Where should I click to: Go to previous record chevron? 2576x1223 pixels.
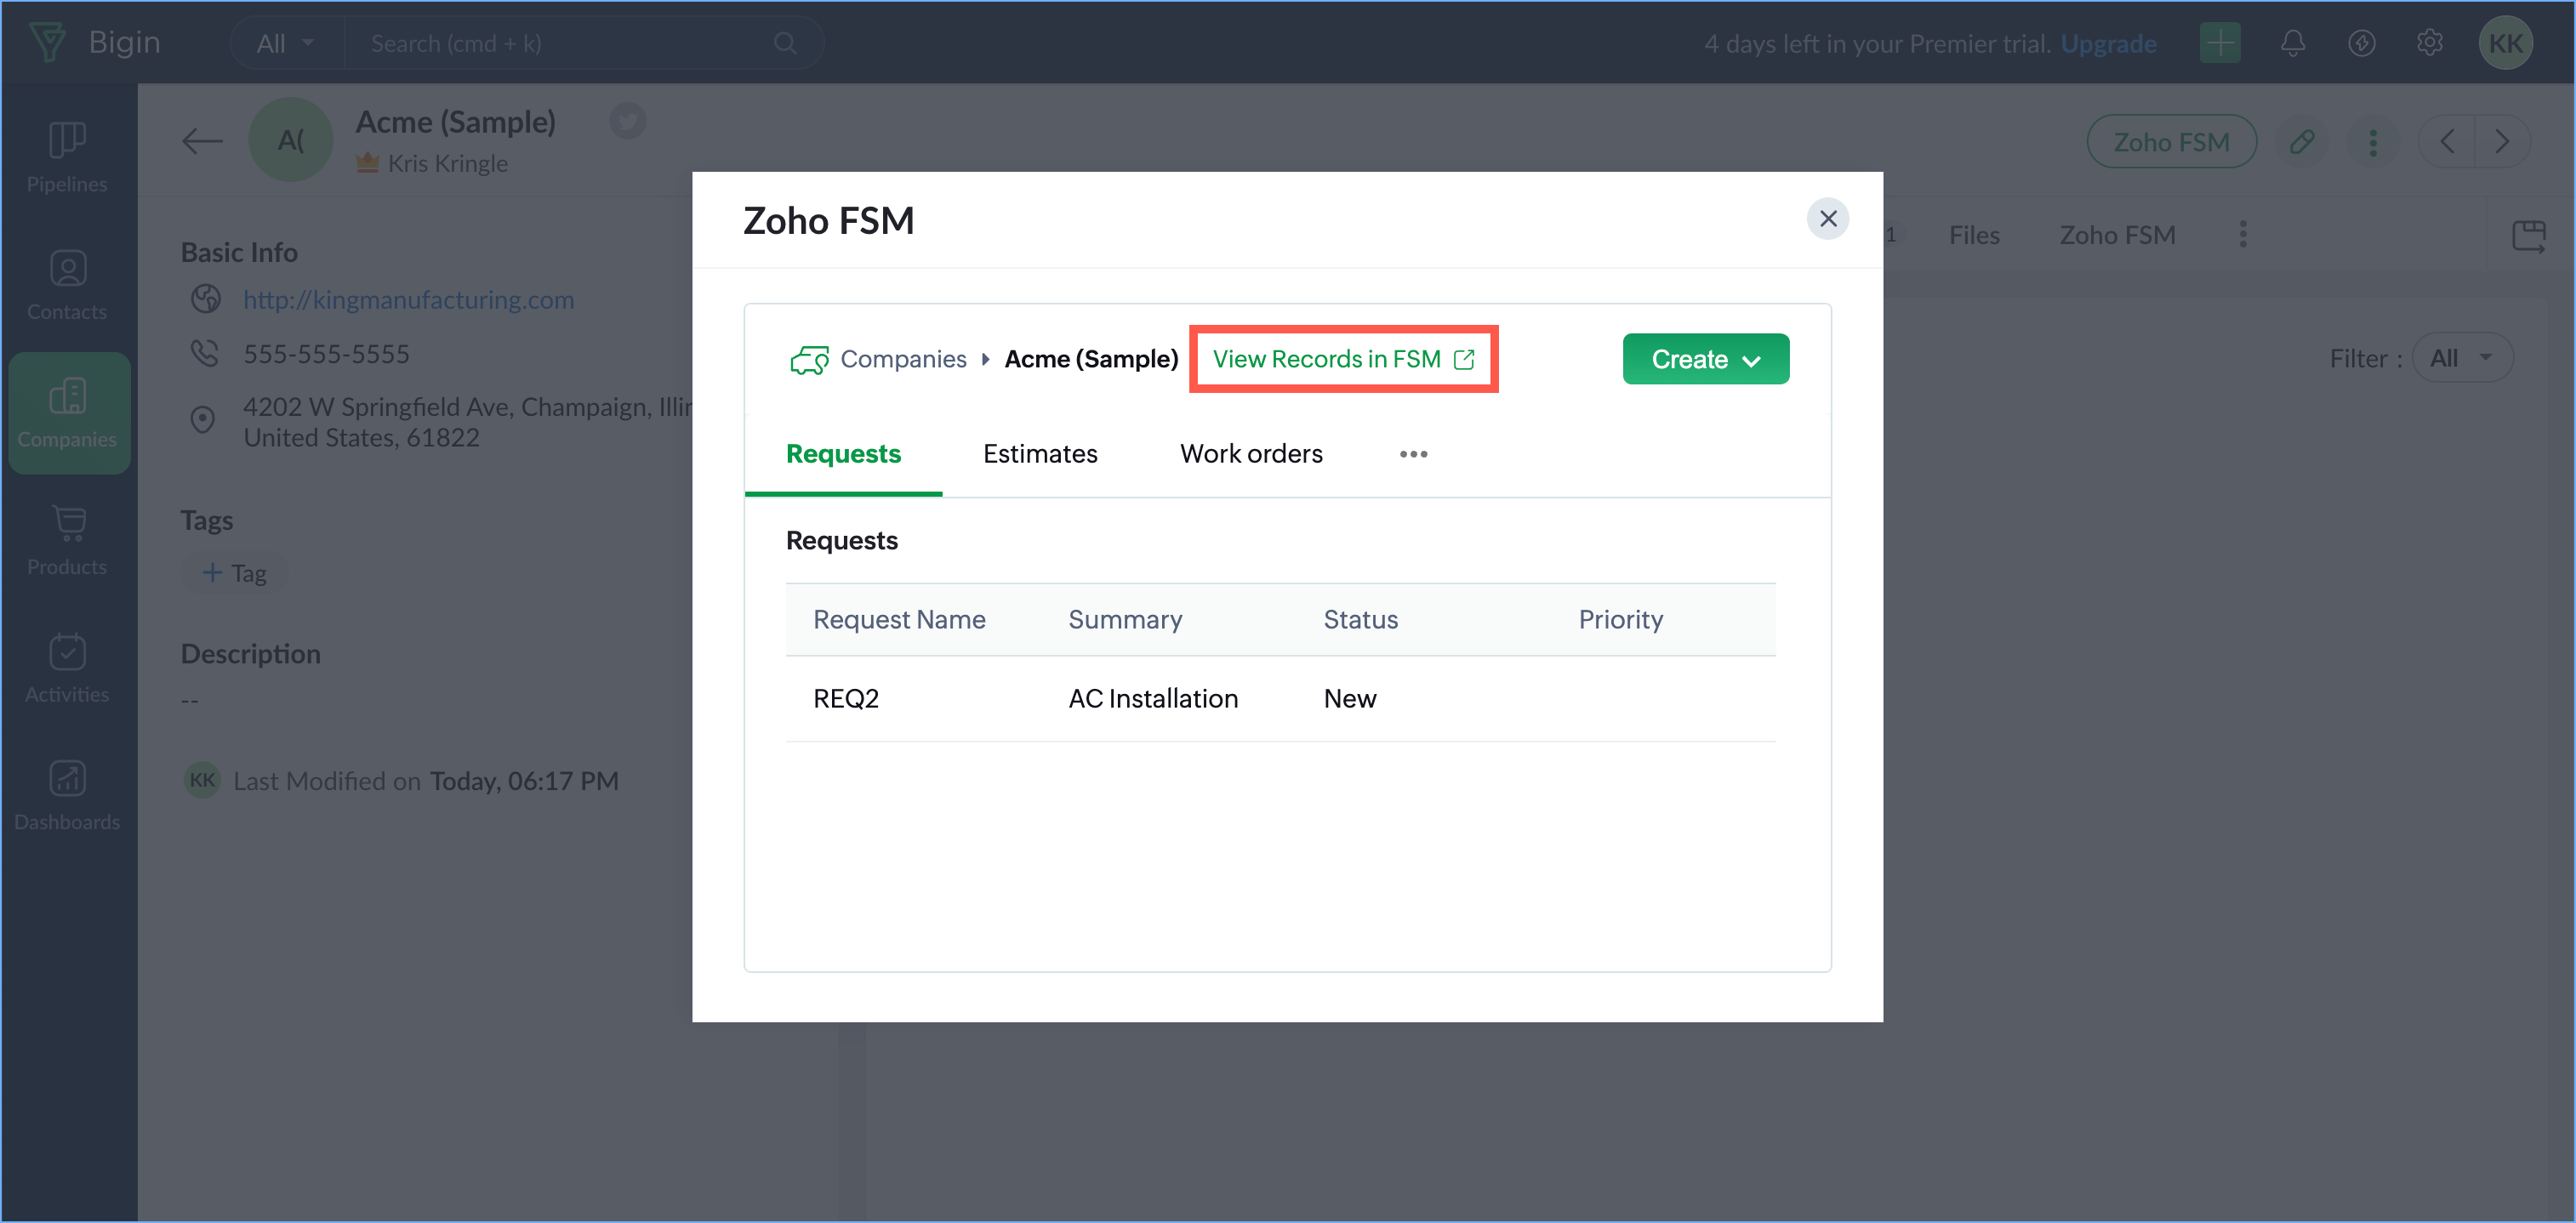coord(2446,141)
